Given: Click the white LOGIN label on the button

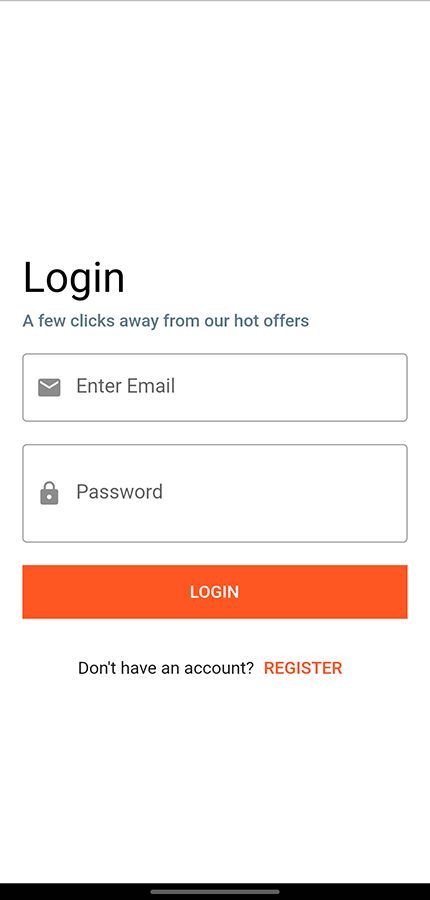Looking at the screenshot, I should [x=214, y=592].
